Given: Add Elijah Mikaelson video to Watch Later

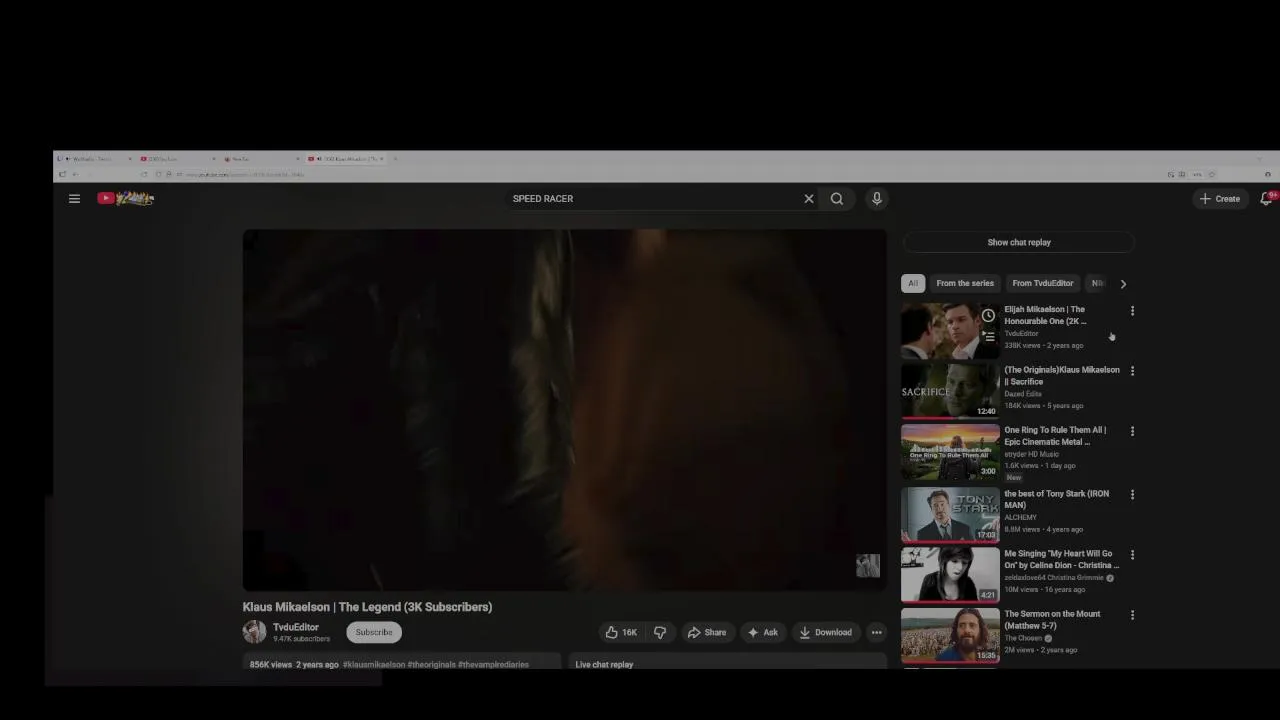Looking at the screenshot, I should click(988, 316).
